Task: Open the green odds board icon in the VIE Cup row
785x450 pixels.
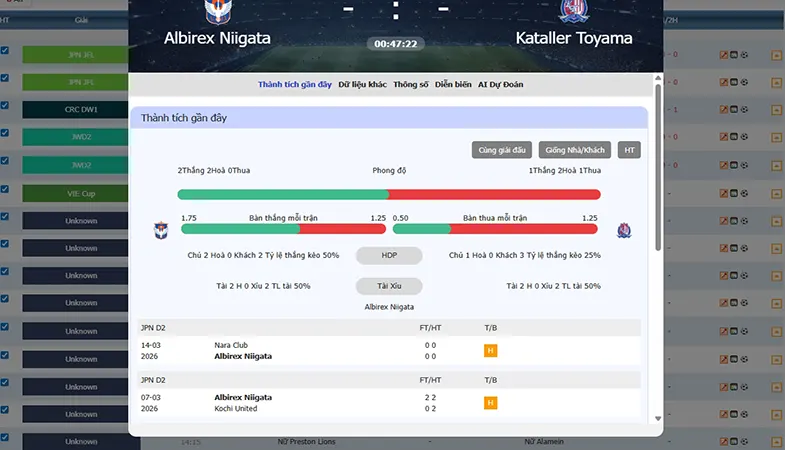Action: tap(734, 193)
